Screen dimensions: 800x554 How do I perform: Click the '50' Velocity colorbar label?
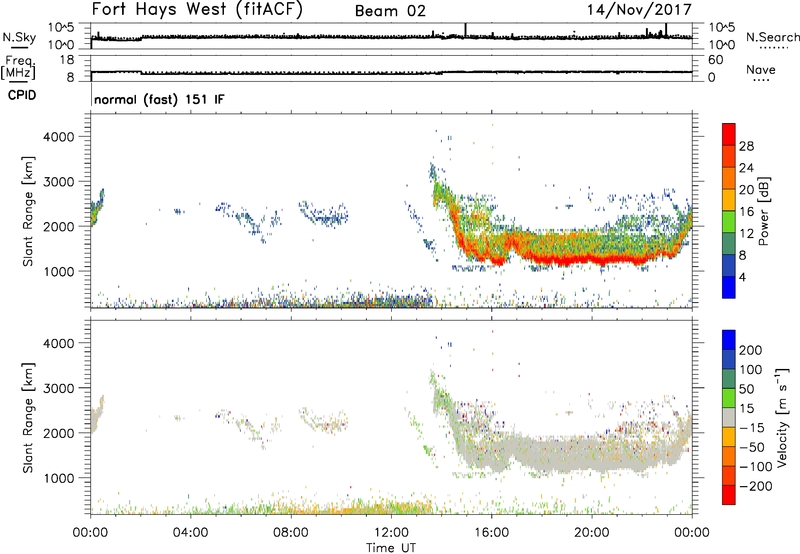click(746, 389)
